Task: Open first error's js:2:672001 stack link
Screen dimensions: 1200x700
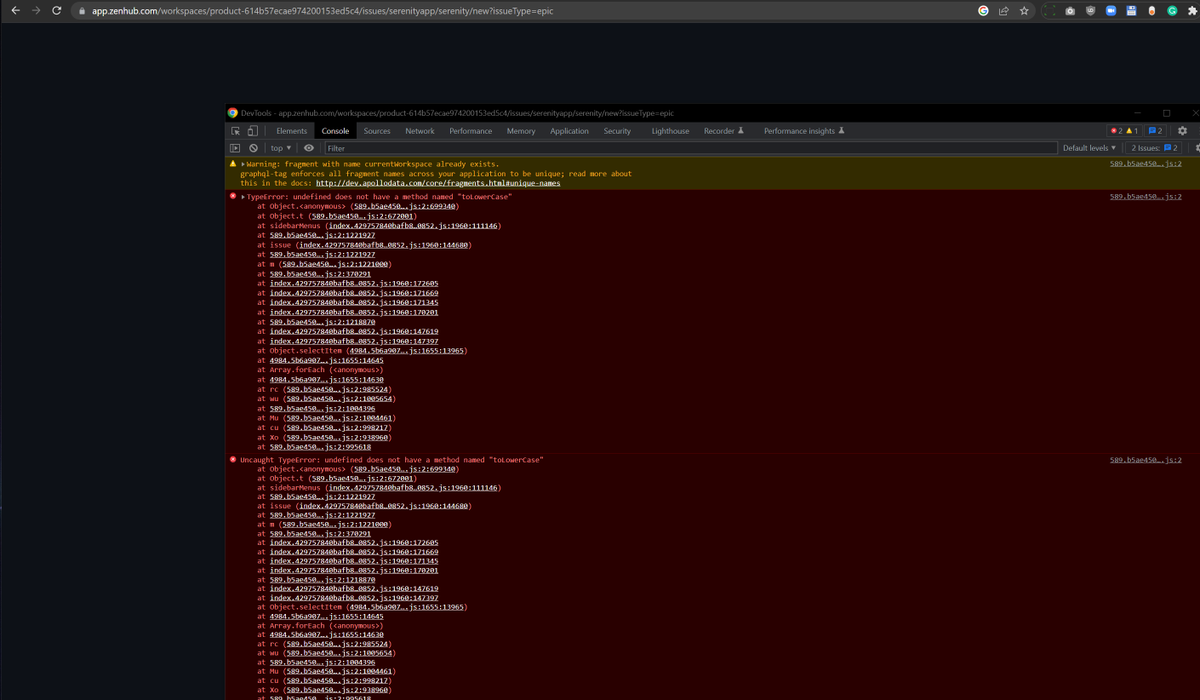Action: click(x=362, y=216)
